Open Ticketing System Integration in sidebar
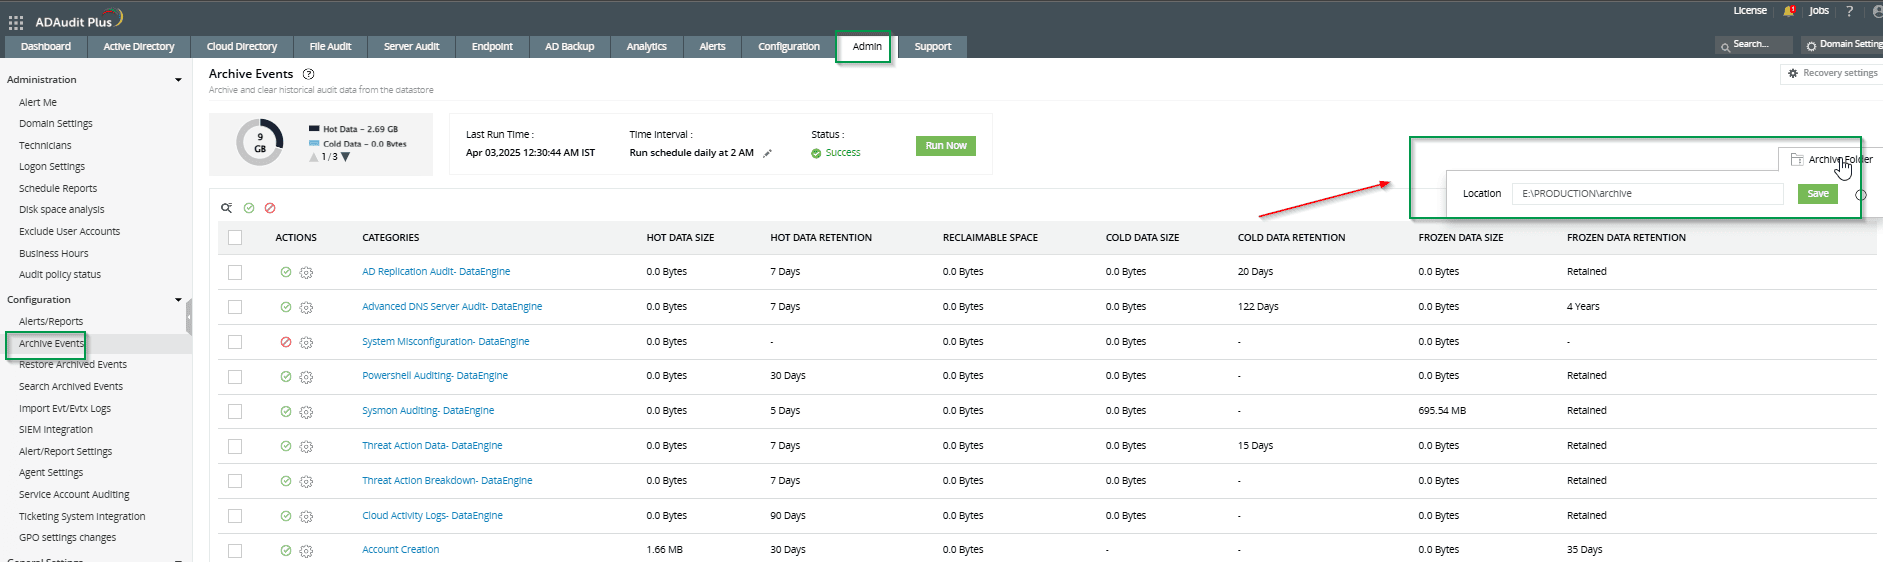Screen dimensions: 1883x562 [82, 517]
